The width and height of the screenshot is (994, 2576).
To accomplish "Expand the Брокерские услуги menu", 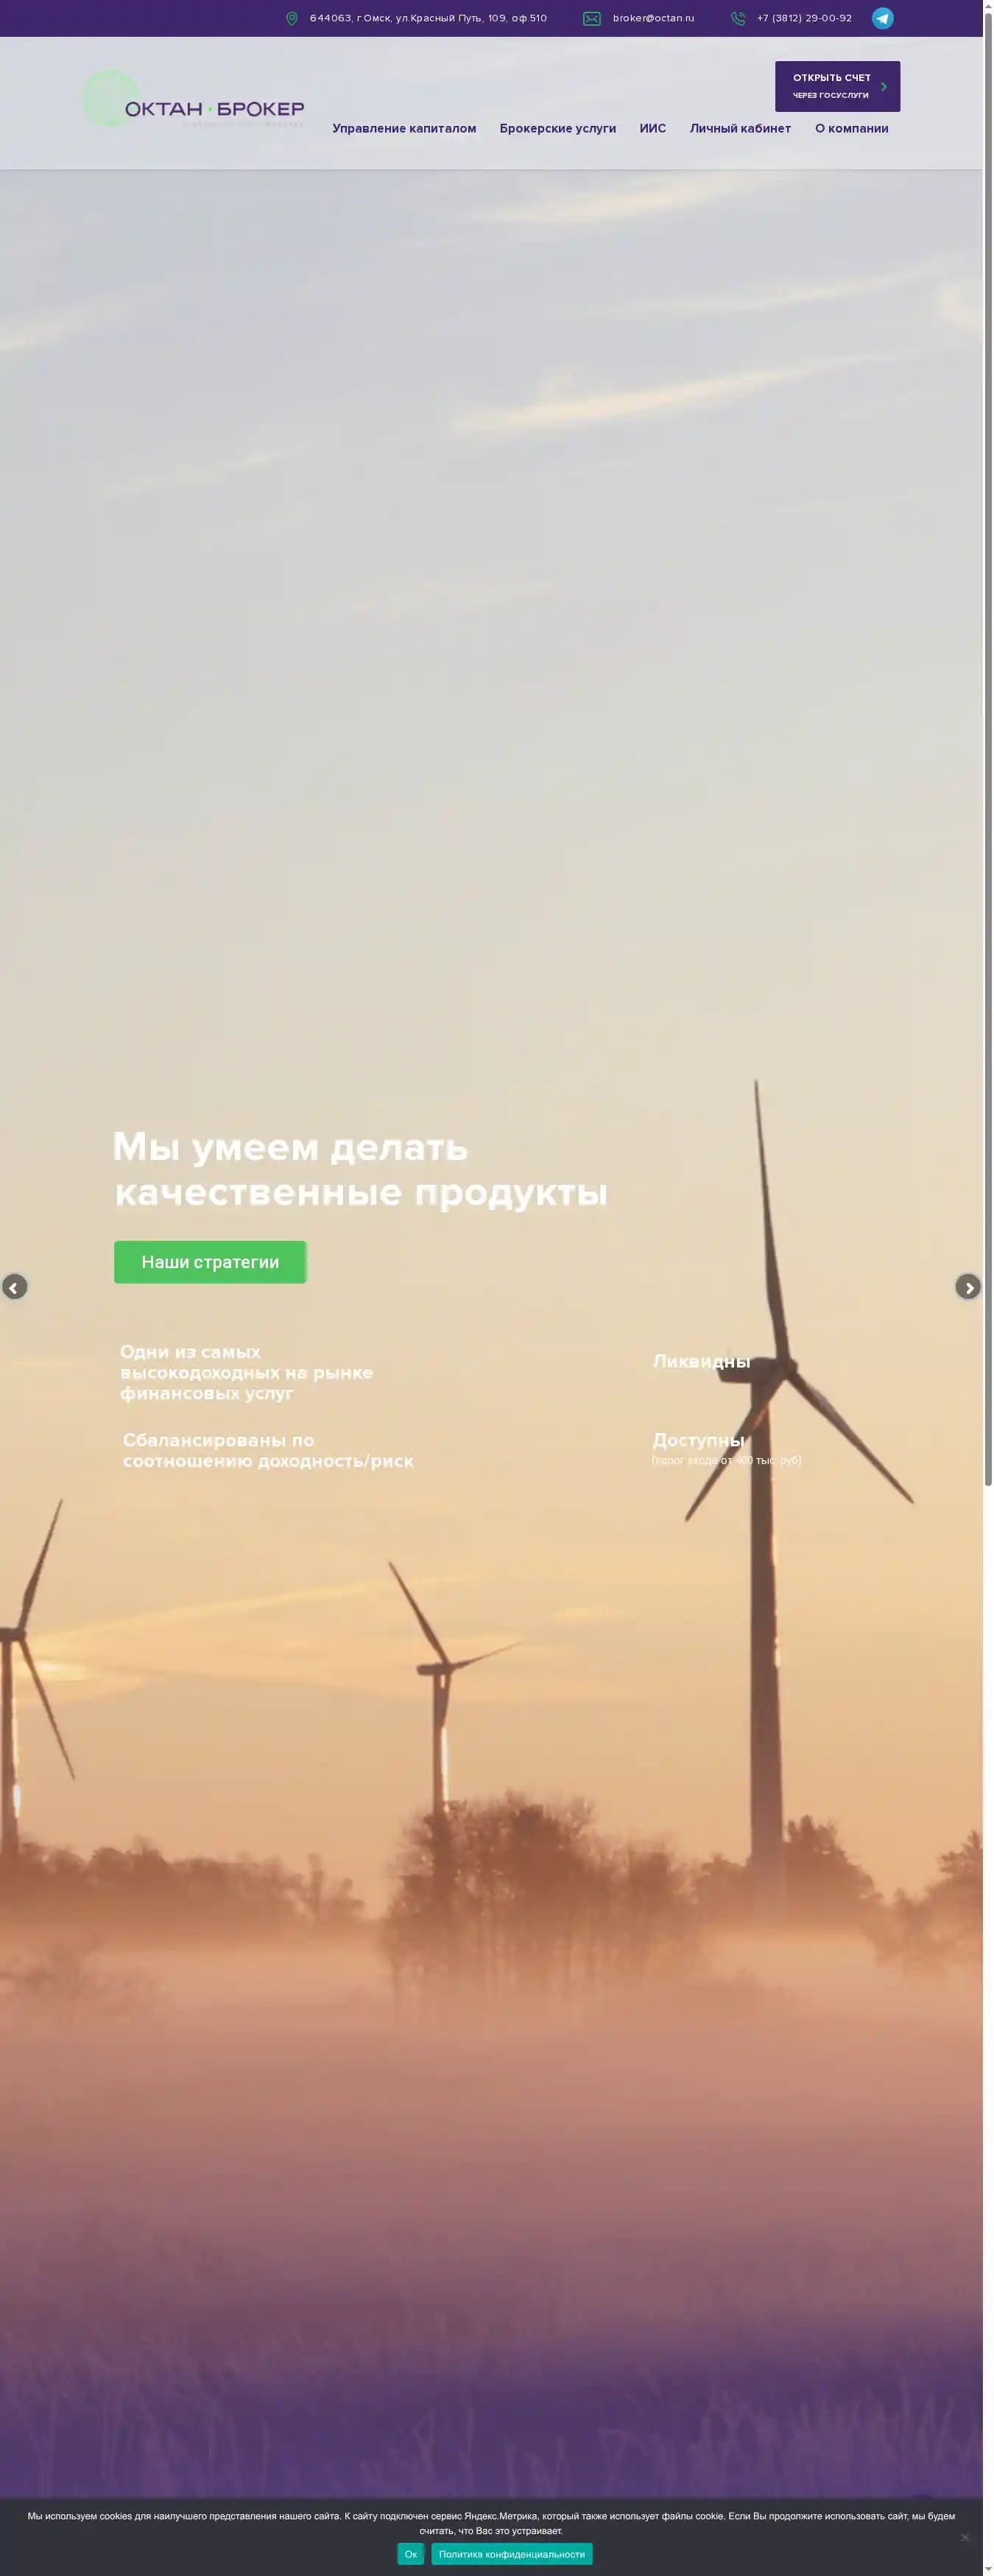I will (557, 128).
